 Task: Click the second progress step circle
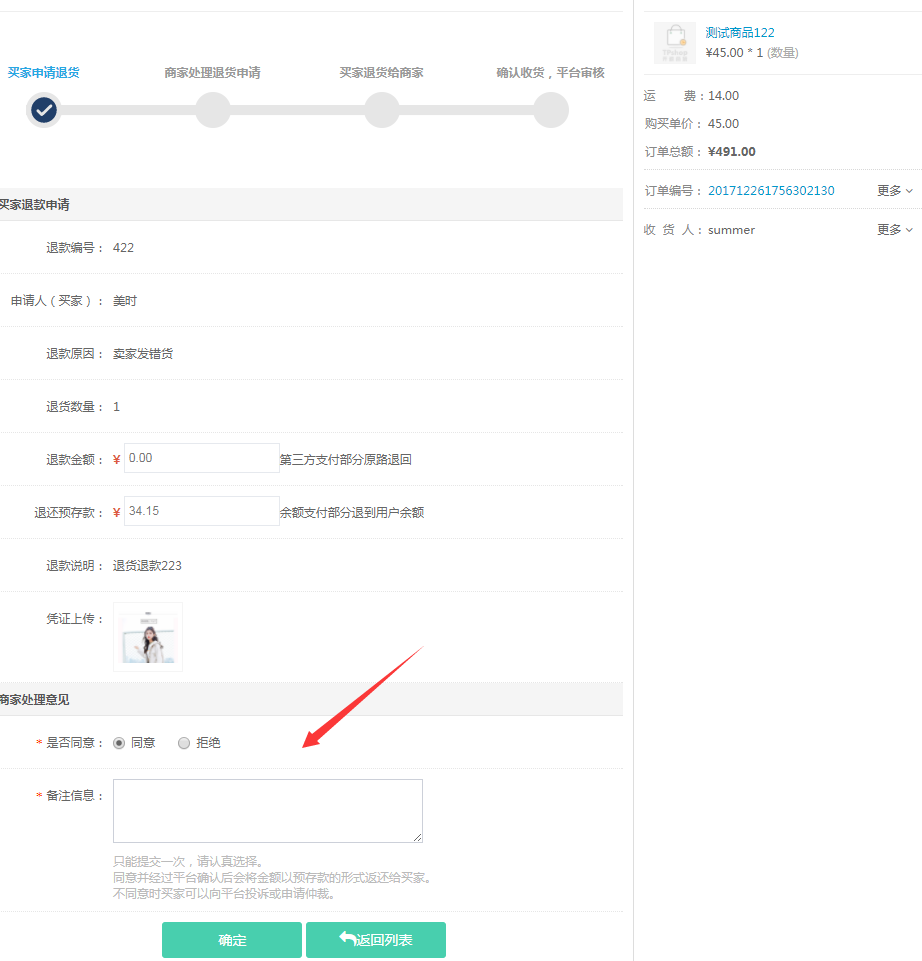click(x=213, y=110)
